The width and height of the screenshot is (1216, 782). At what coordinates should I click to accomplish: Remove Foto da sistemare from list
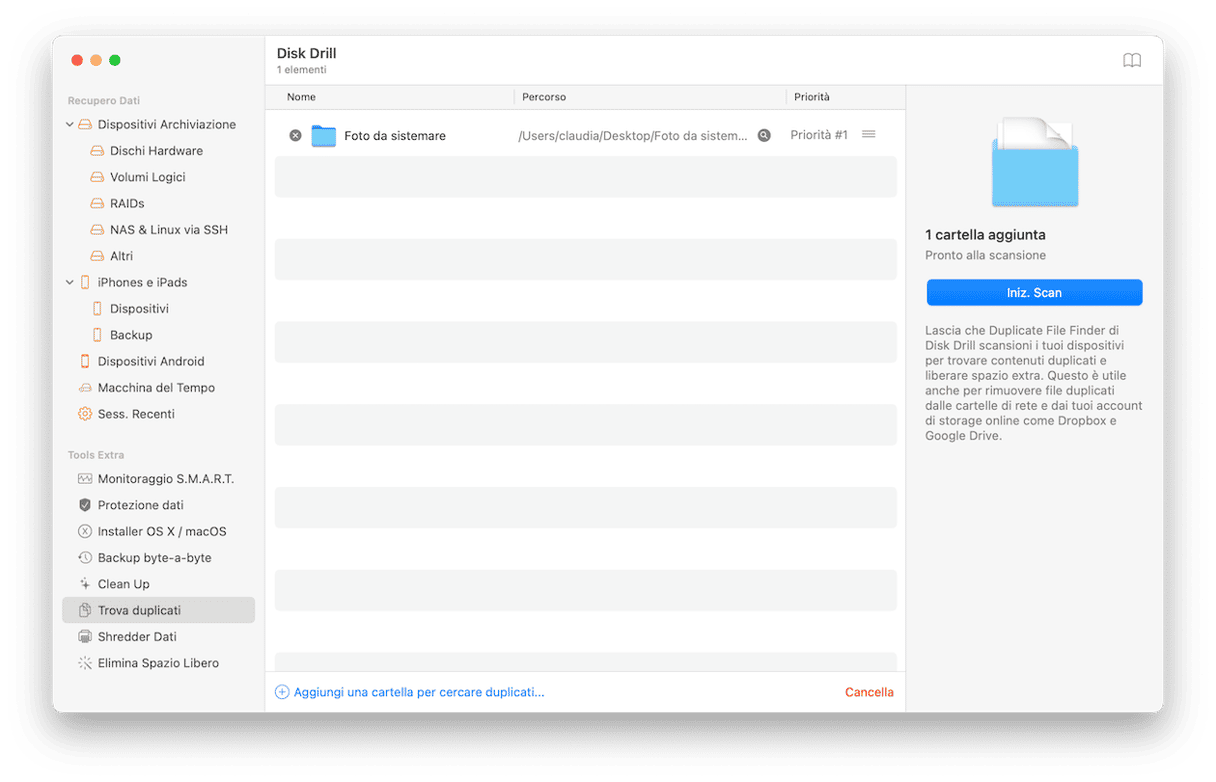(x=295, y=135)
